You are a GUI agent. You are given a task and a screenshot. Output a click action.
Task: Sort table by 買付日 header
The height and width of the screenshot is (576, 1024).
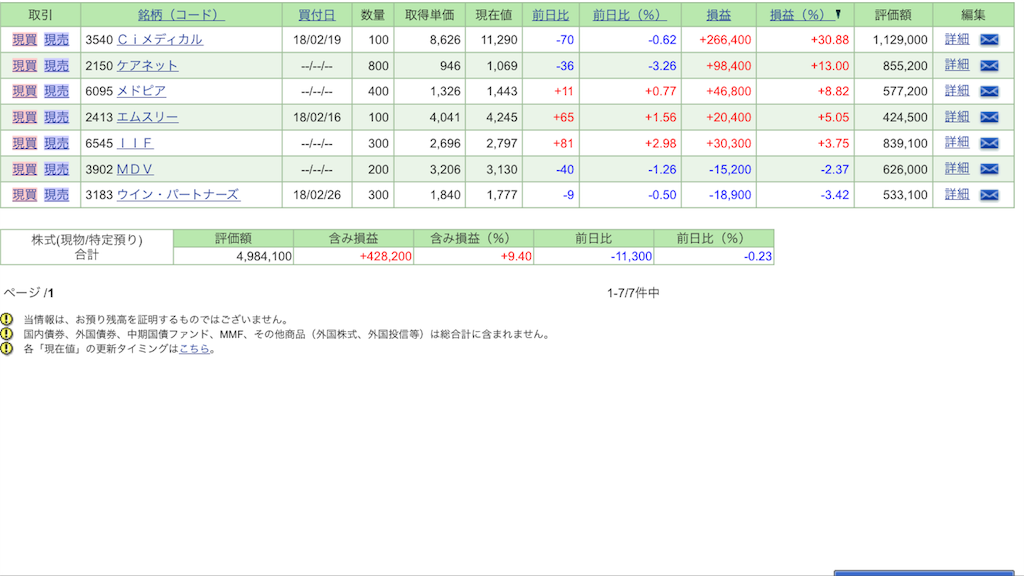(x=317, y=14)
